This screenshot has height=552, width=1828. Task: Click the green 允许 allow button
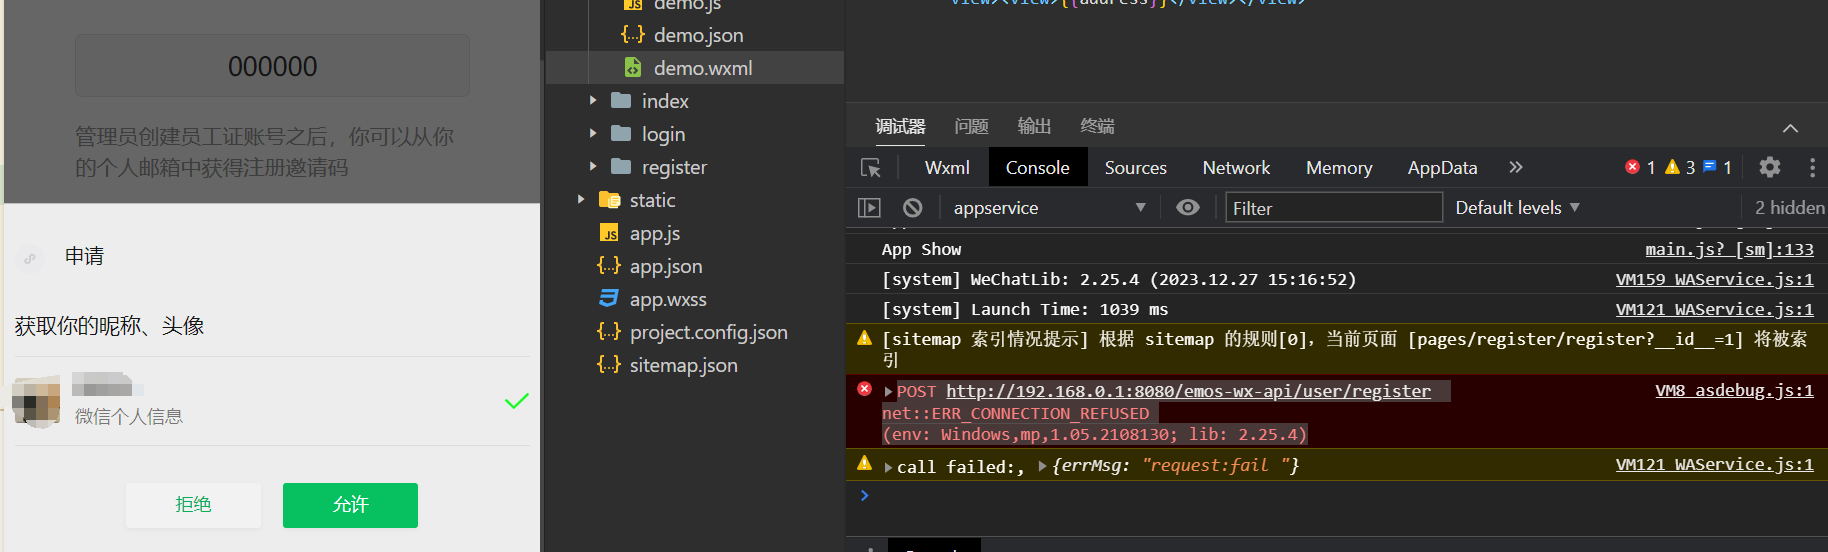click(350, 505)
